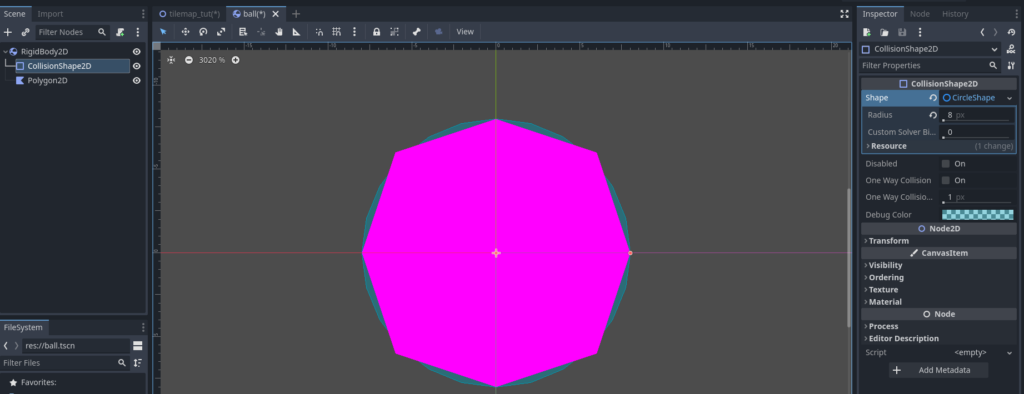Image resolution: width=1024 pixels, height=394 pixels.
Task: Open Scene dock extra options menu
Action: coord(137,32)
